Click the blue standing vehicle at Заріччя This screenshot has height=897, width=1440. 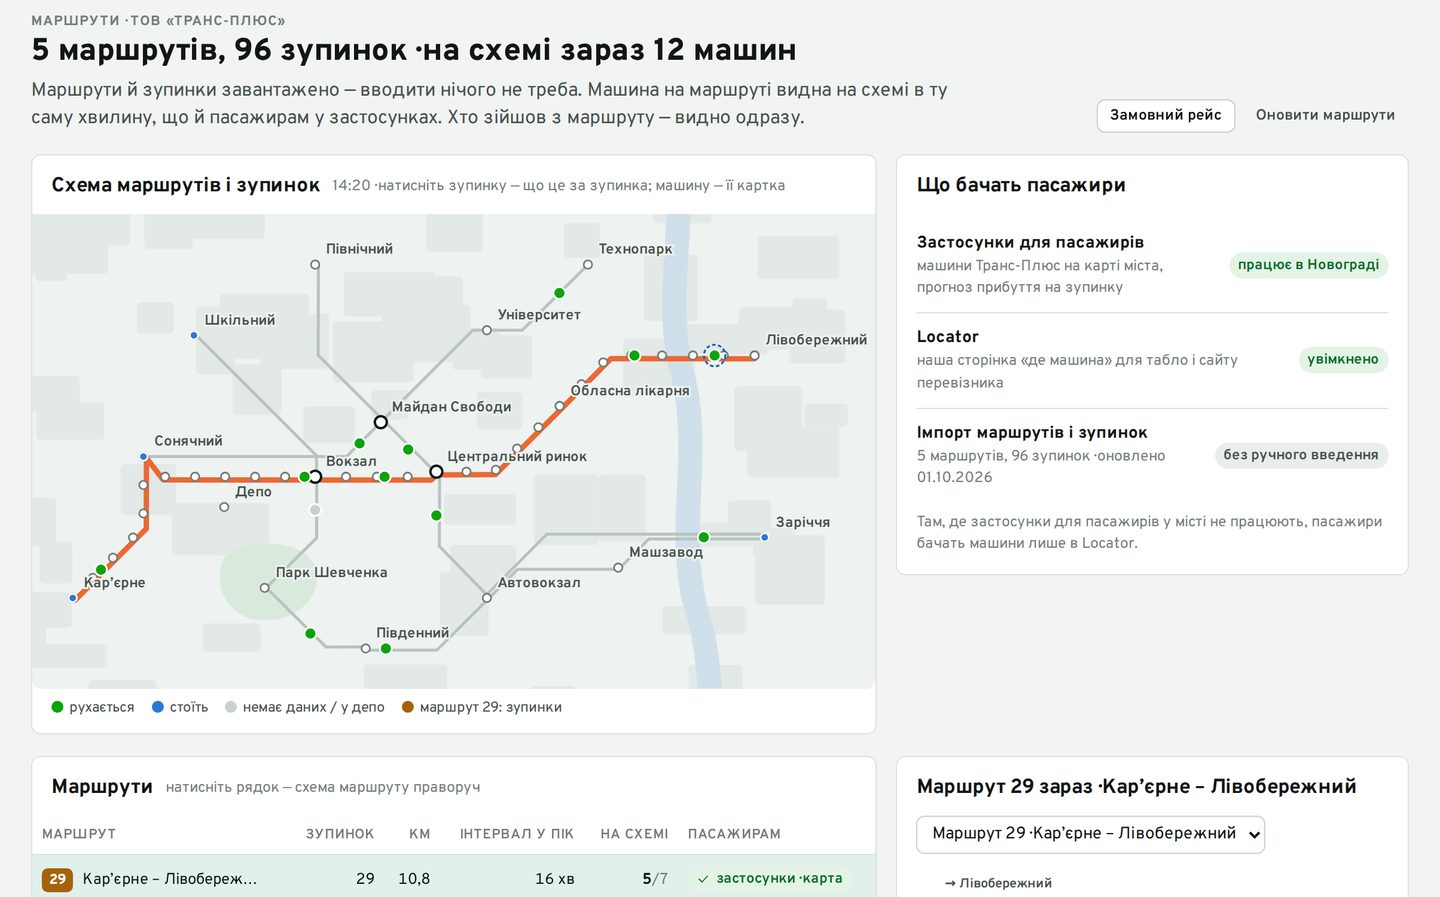pyautogui.click(x=765, y=537)
